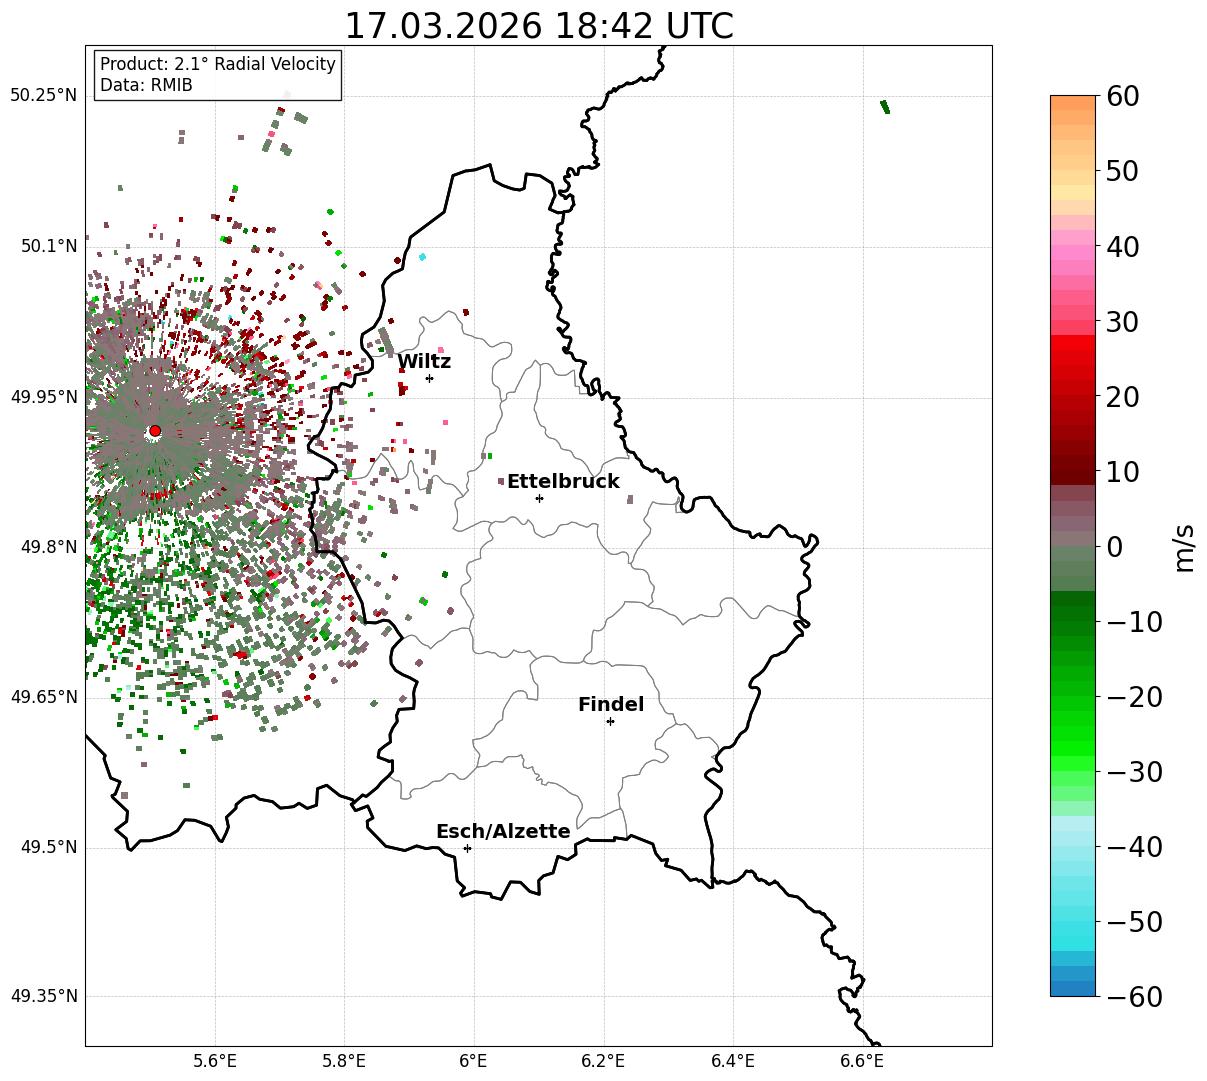
Task: Click the Findel station cross marker
Action: click(610, 721)
